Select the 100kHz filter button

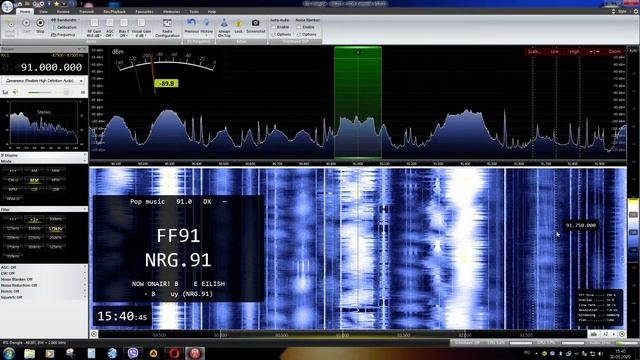click(56, 219)
